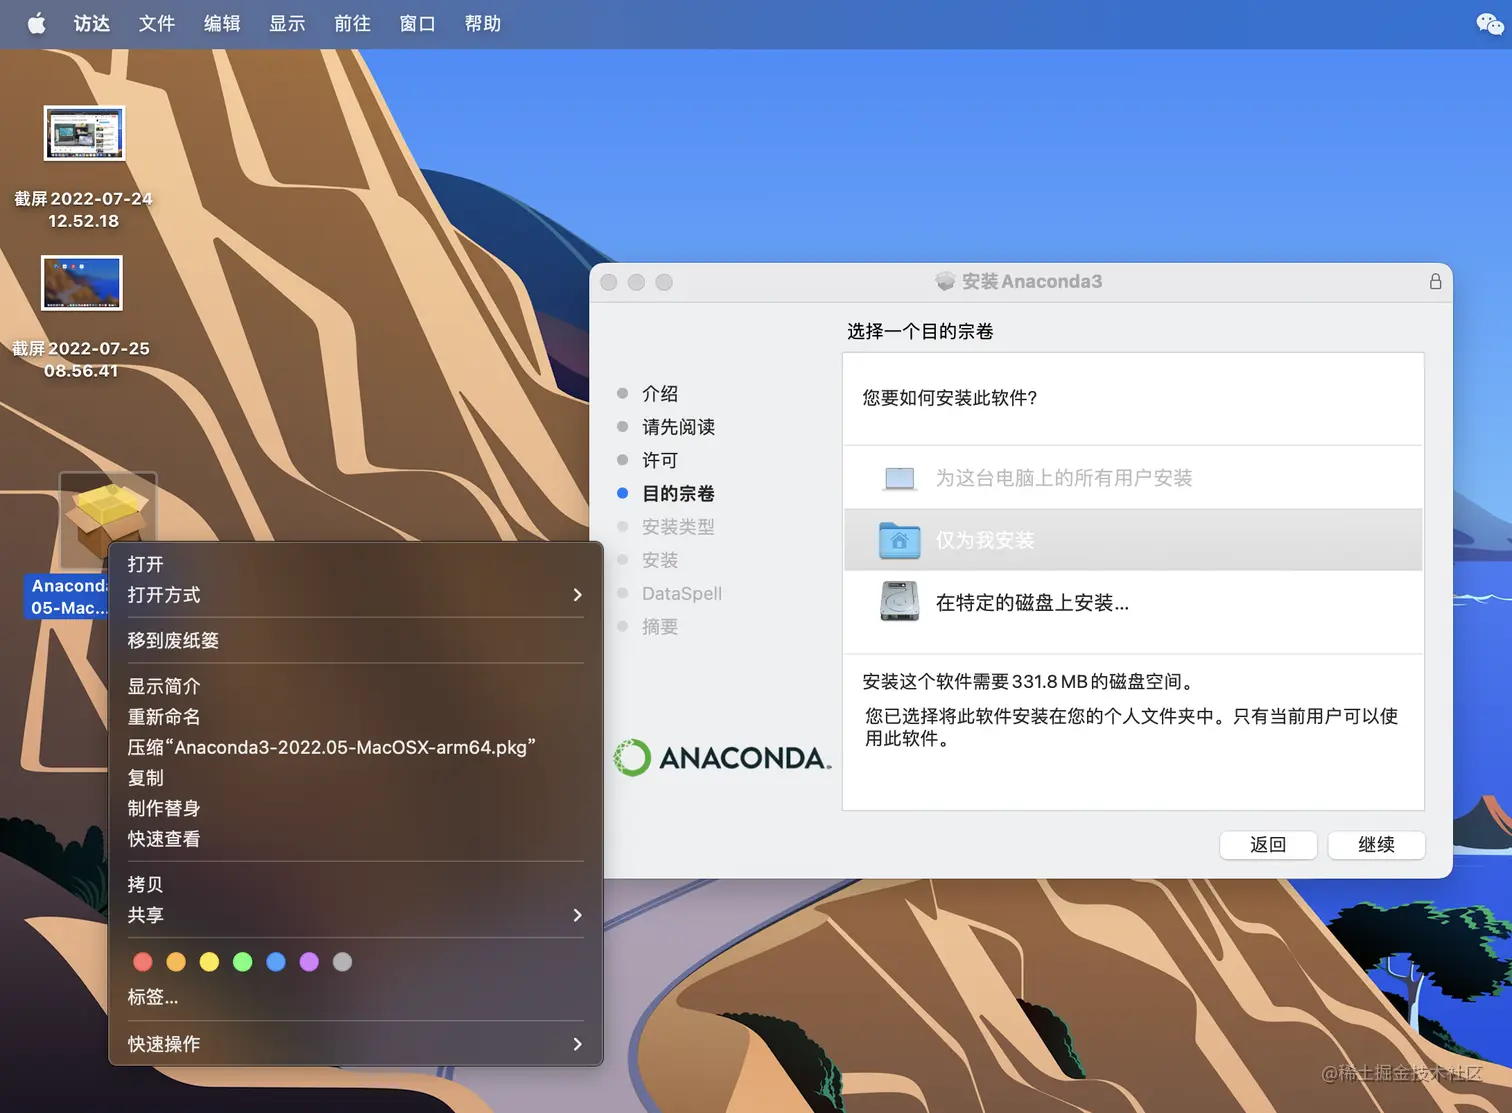The height and width of the screenshot is (1113, 1512).
Task: Click the Anaconda logo in installer sidebar
Action: 722,758
